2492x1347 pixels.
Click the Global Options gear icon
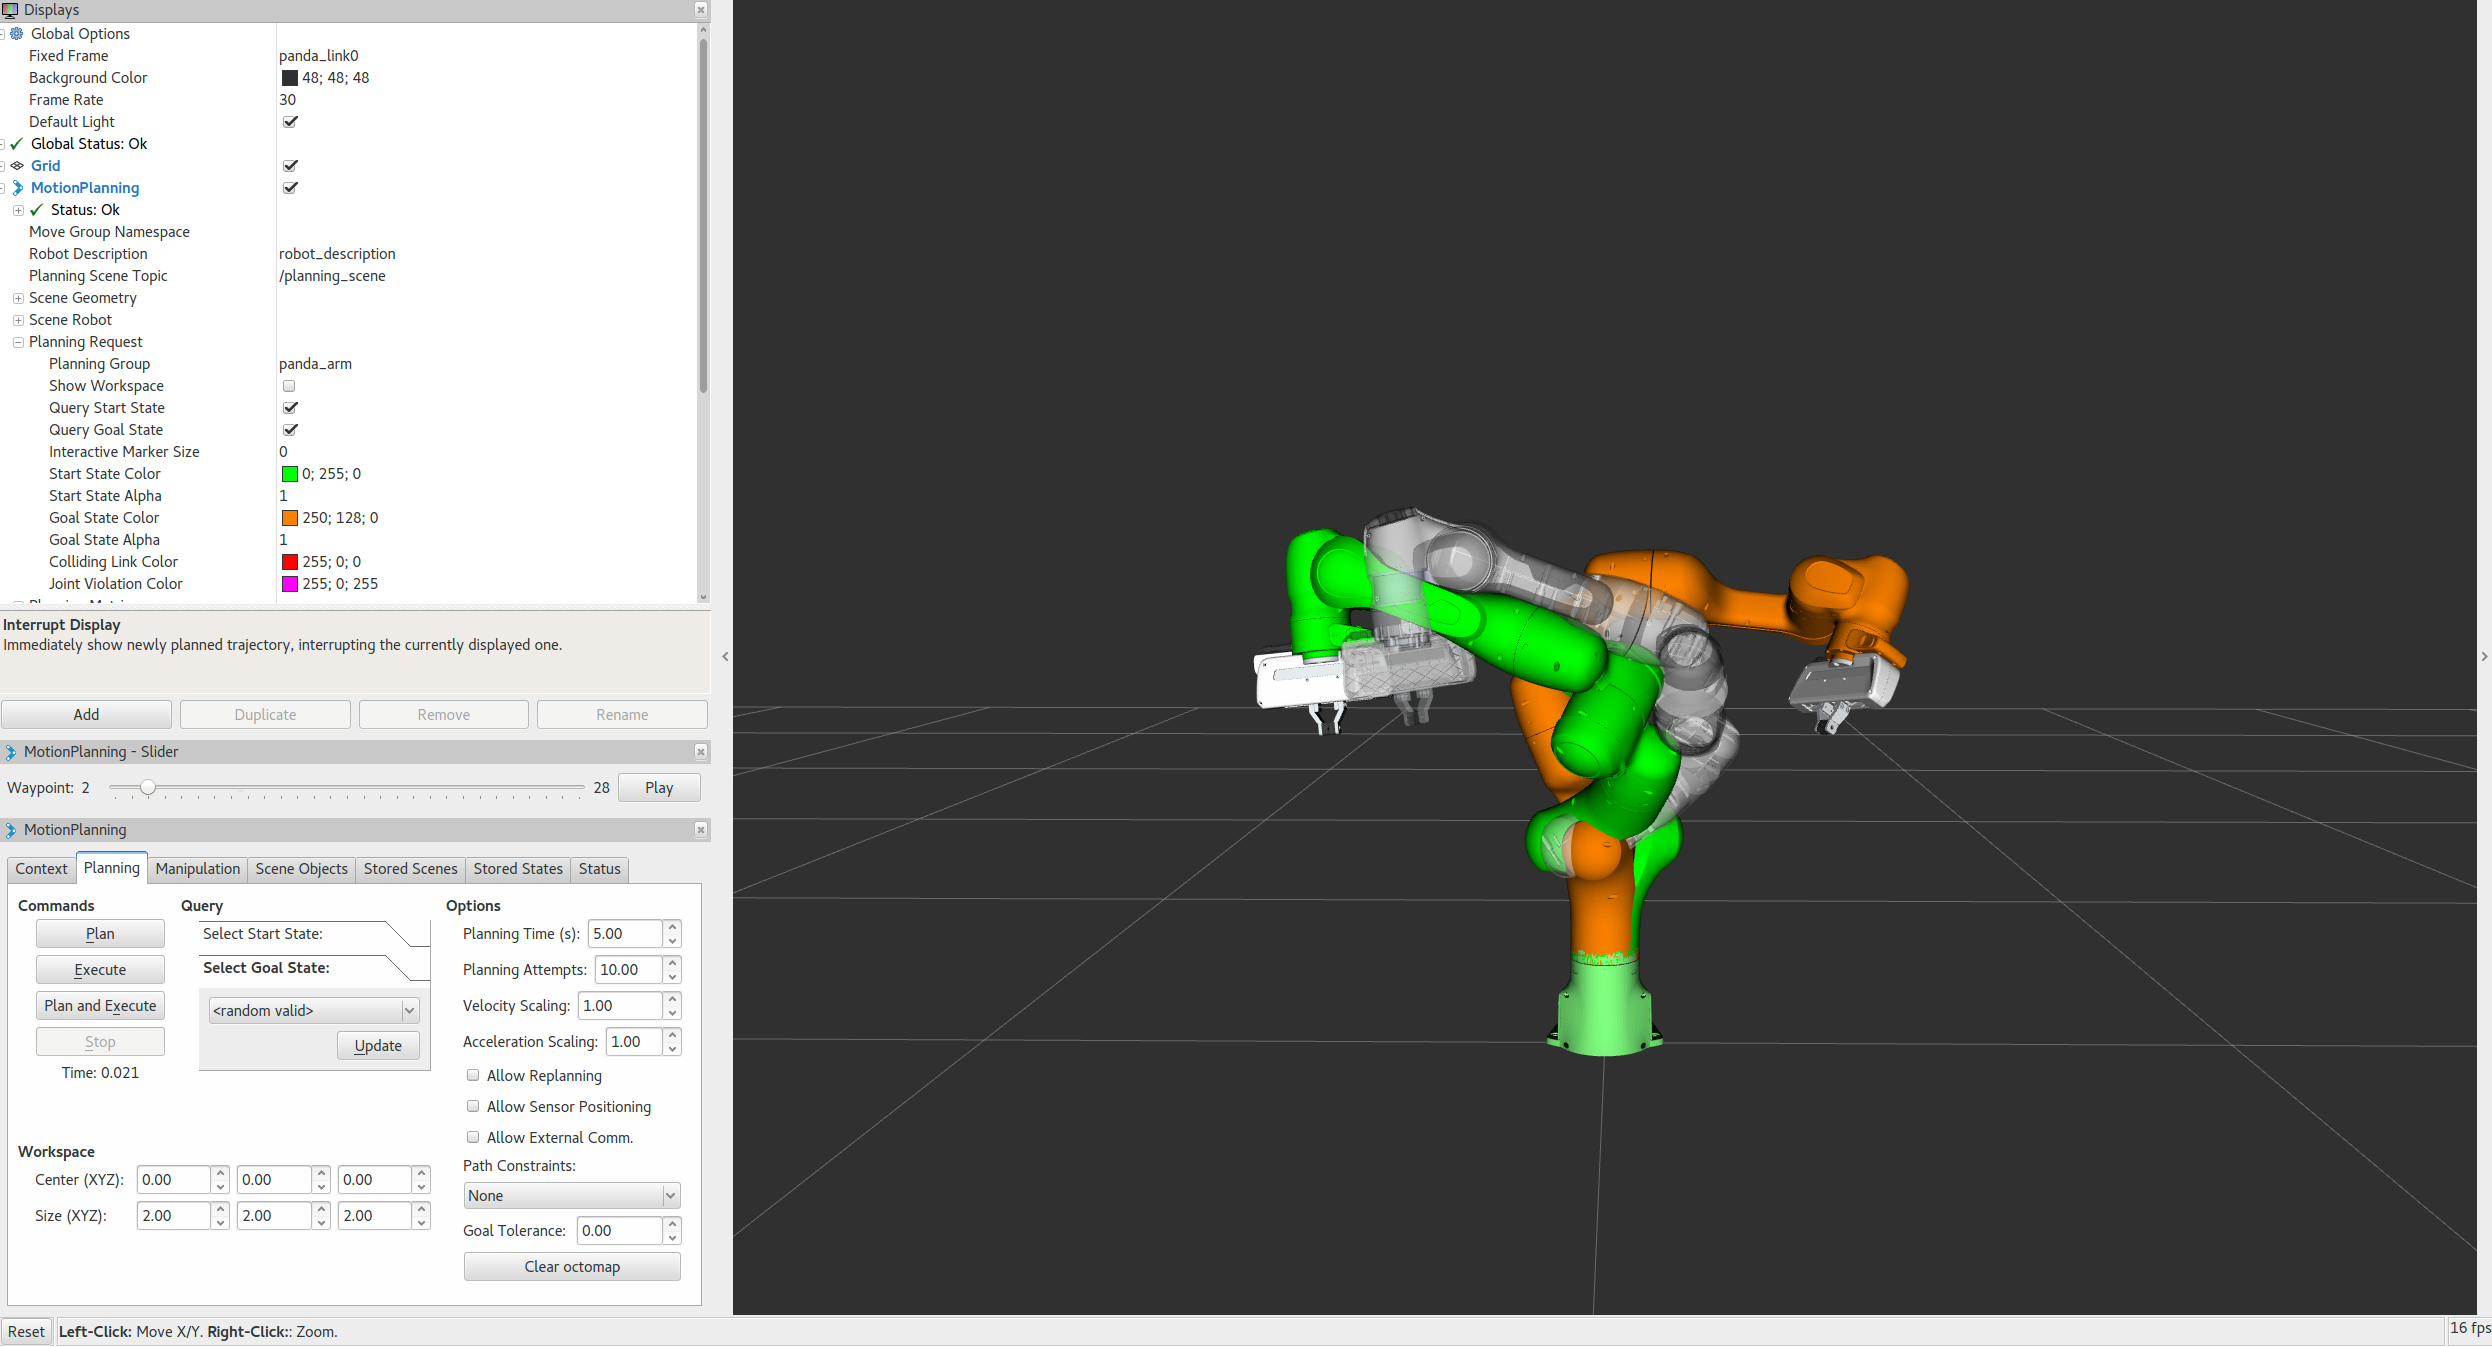[17, 34]
